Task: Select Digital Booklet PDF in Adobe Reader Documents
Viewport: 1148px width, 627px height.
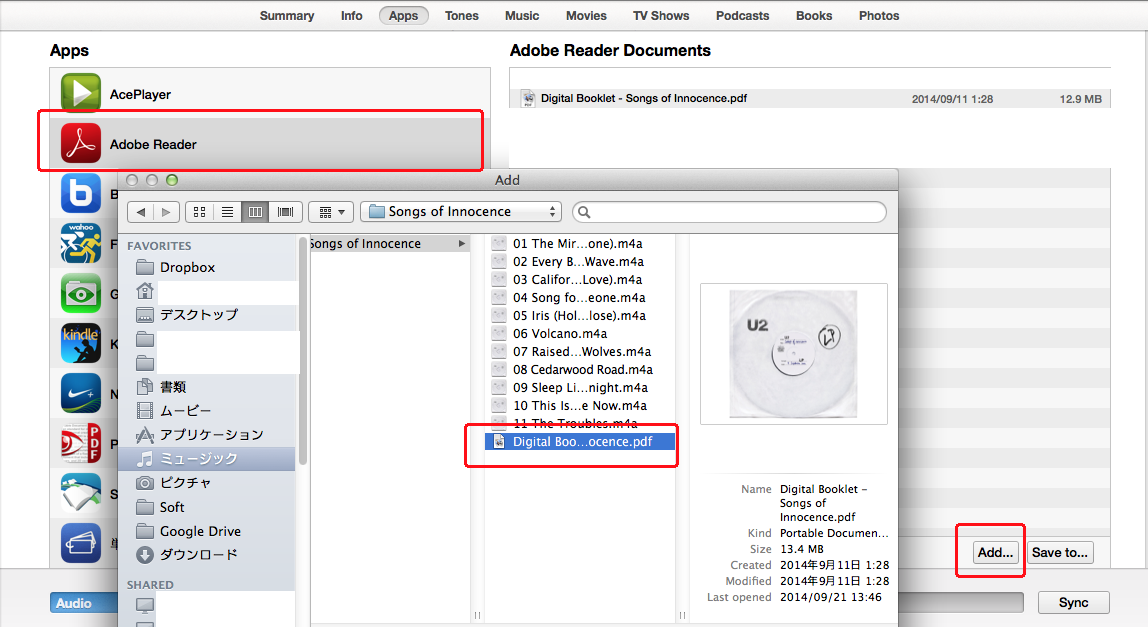Action: pyautogui.click(x=810, y=98)
